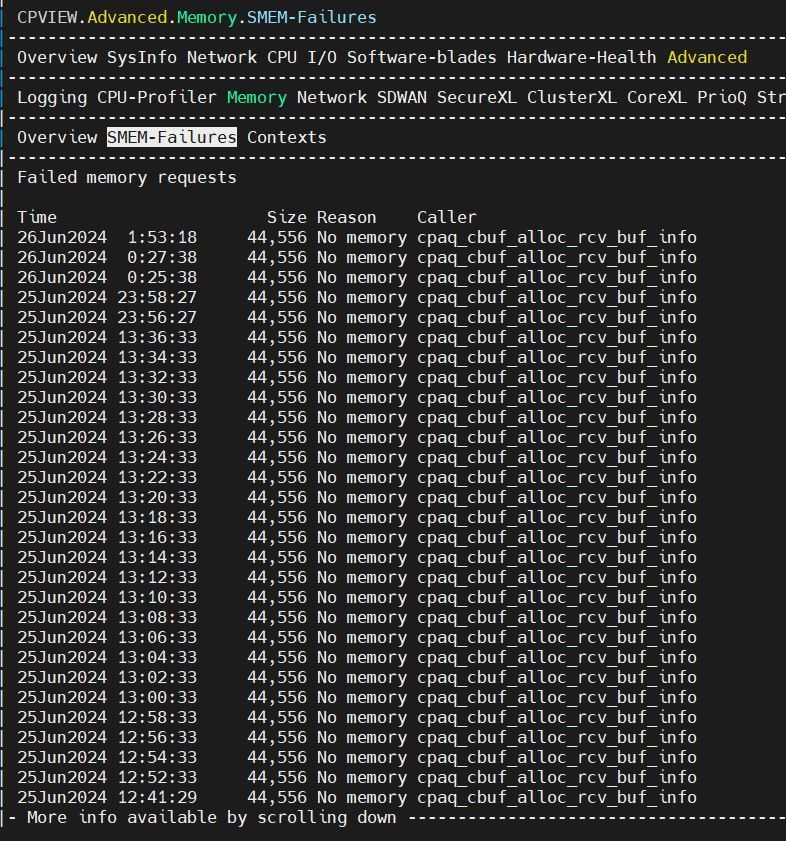
Task: Select the highlighted Advanced tab
Action: (x=706, y=57)
